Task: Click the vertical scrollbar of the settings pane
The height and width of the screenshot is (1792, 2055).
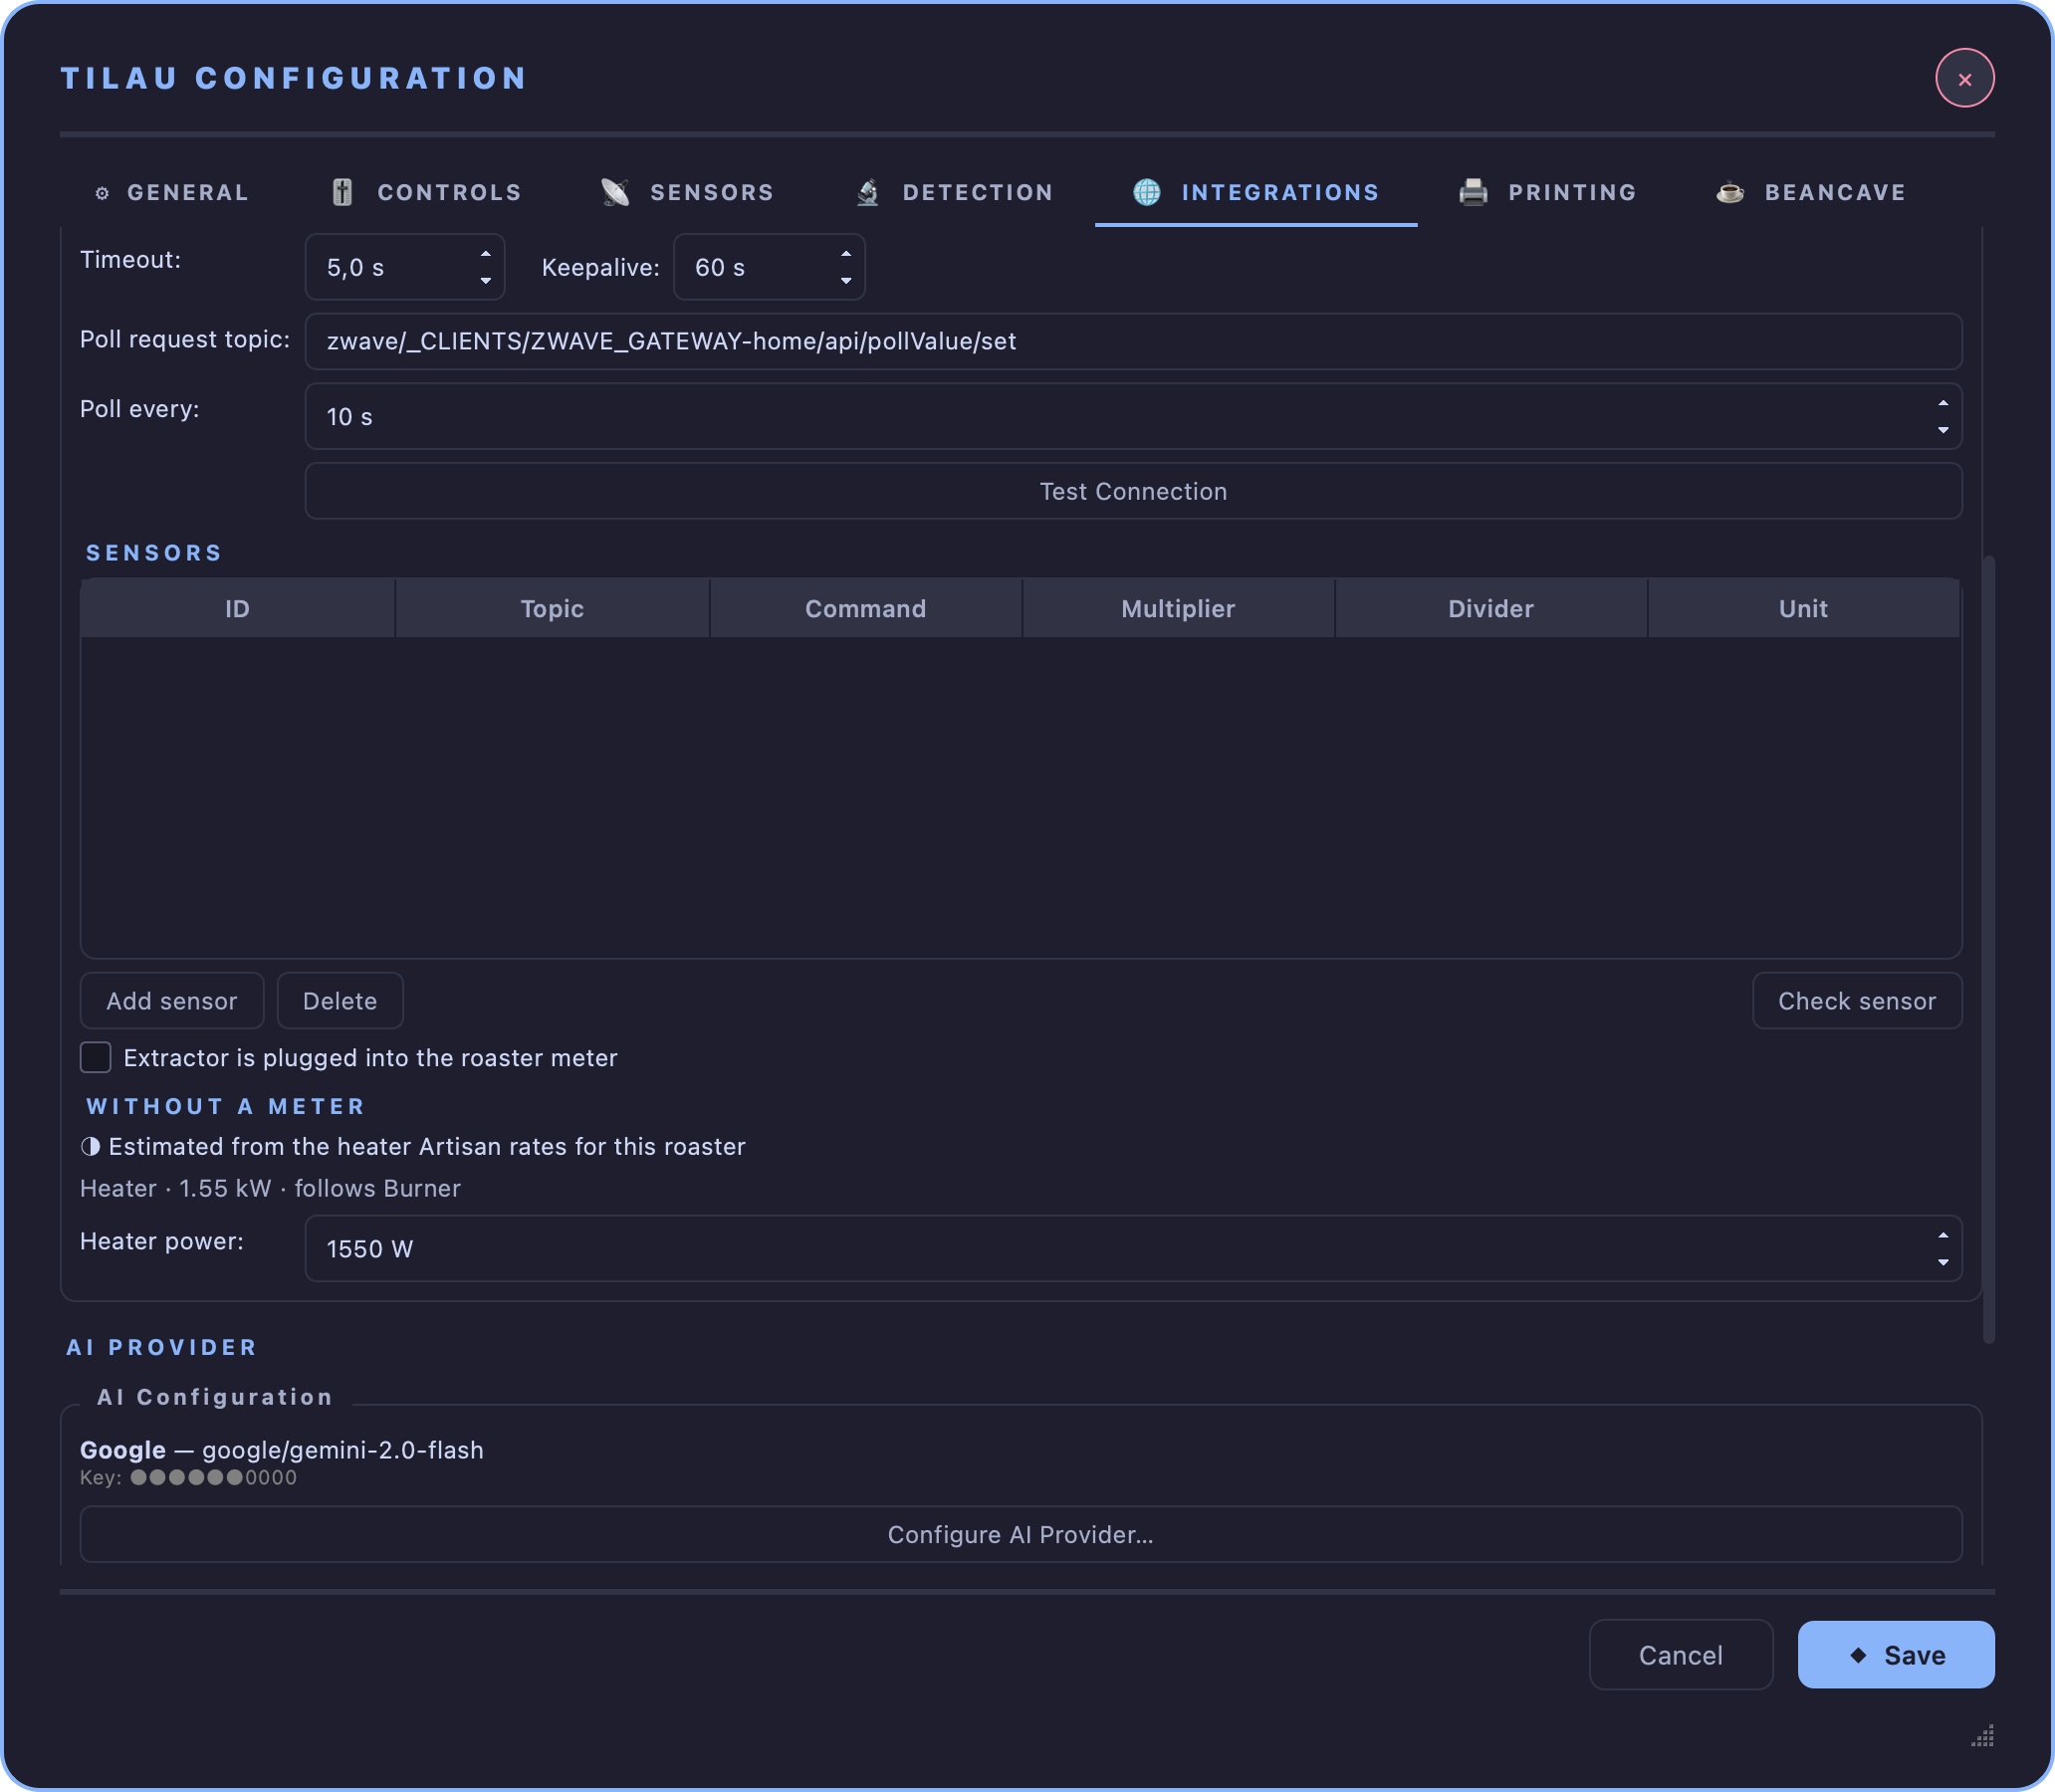Action: pyautogui.click(x=1989, y=948)
